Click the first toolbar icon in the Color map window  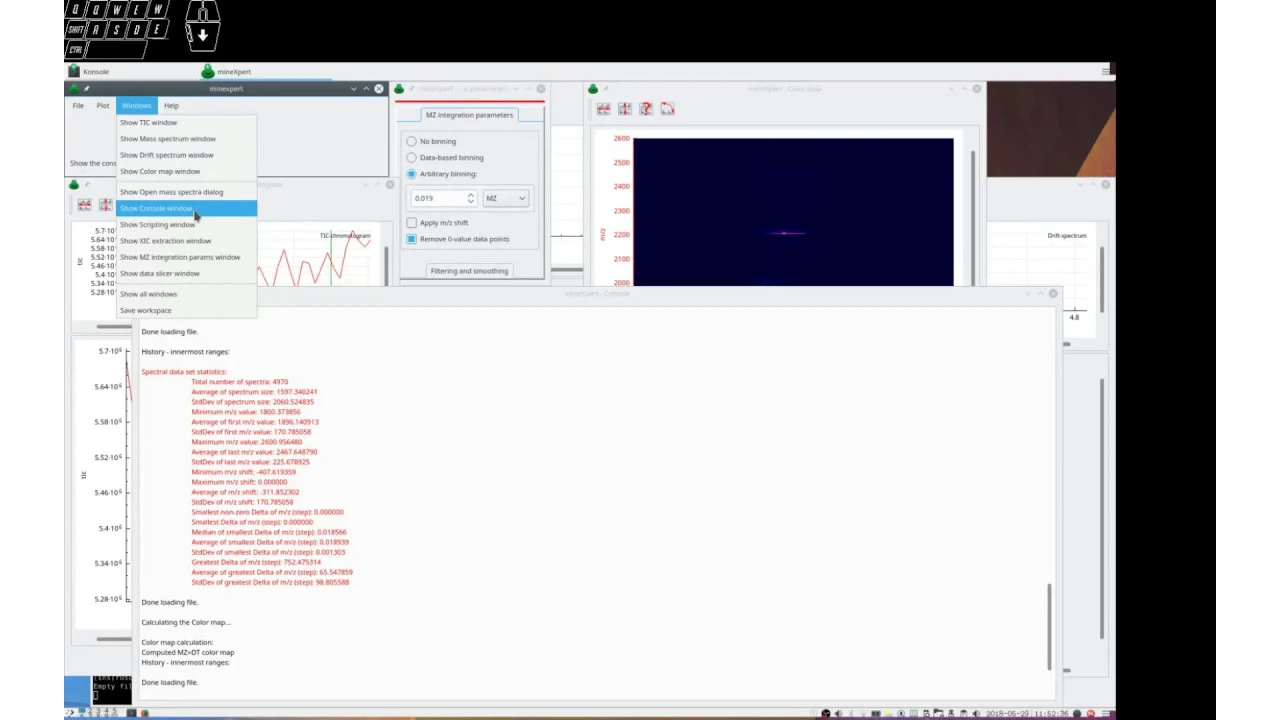coord(603,109)
